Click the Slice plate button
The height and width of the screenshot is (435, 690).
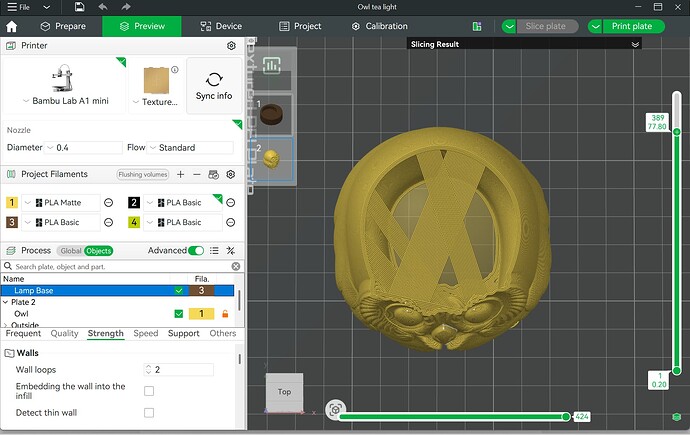(x=546, y=26)
